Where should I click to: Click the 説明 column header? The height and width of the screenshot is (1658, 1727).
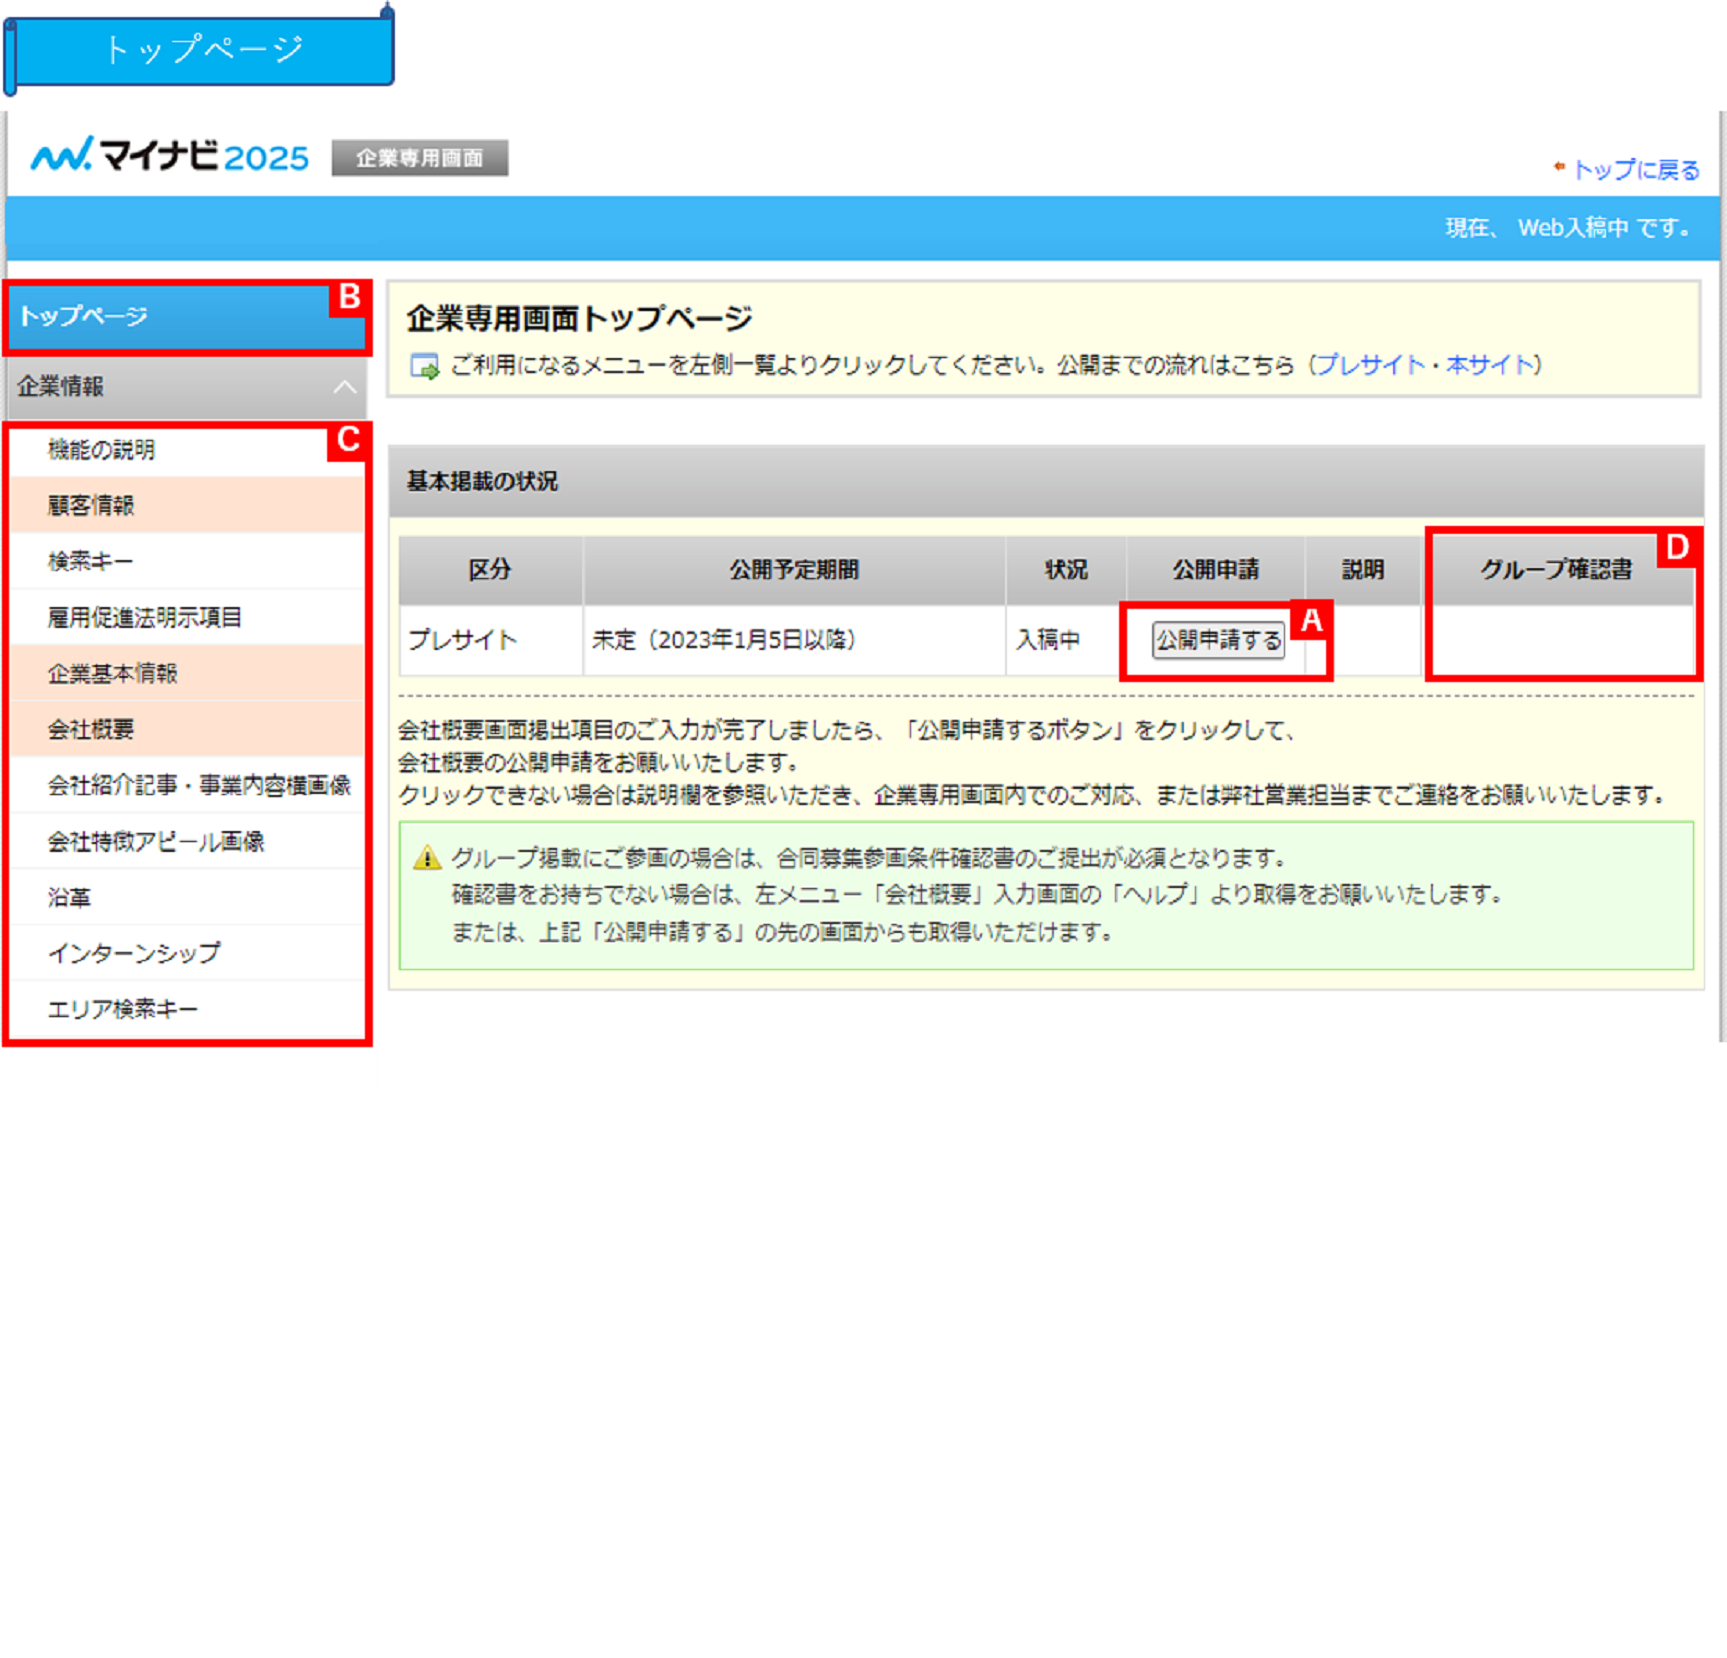click(1363, 570)
